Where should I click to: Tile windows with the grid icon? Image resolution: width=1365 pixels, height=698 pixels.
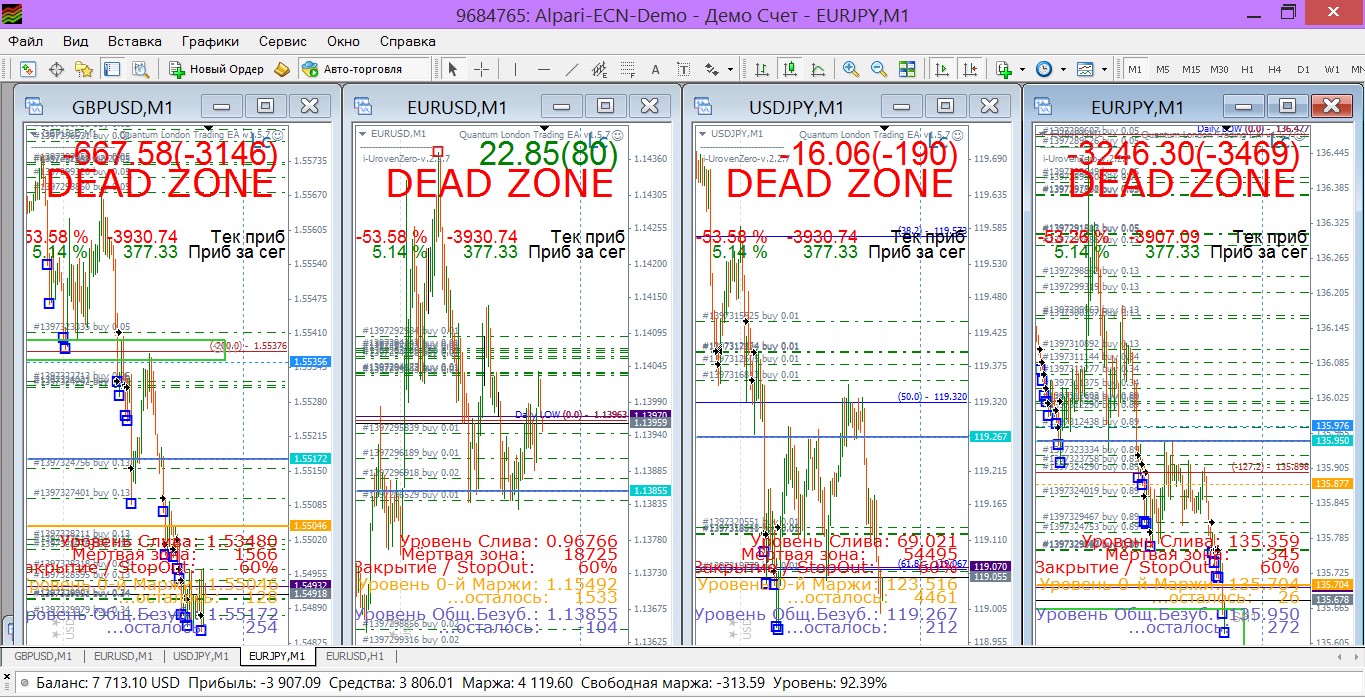pyautogui.click(x=907, y=69)
